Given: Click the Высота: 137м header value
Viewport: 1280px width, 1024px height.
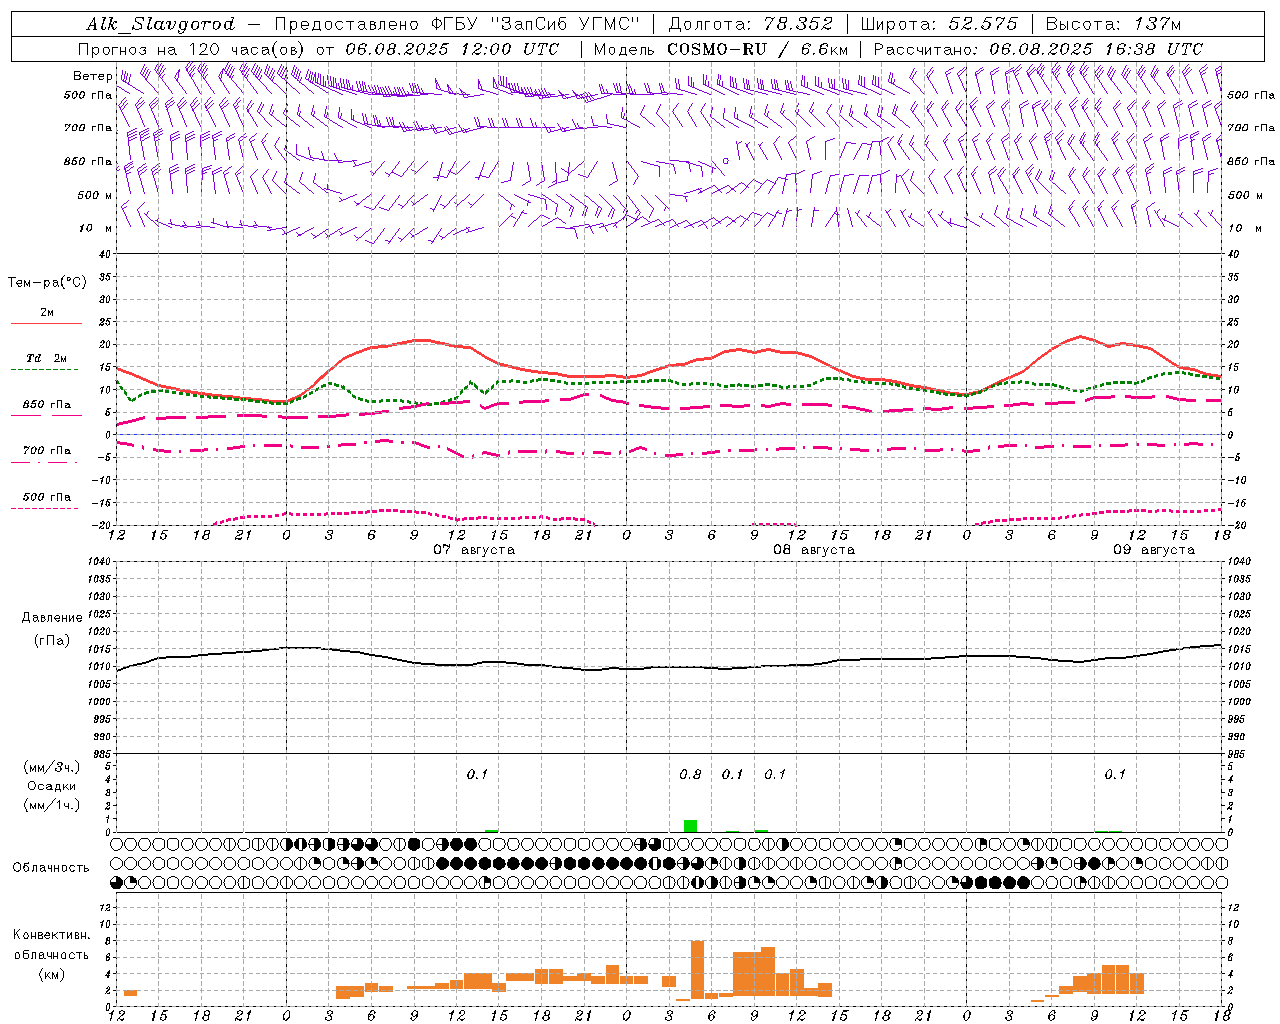Looking at the screenshot, I should [x=1113, y=24].
